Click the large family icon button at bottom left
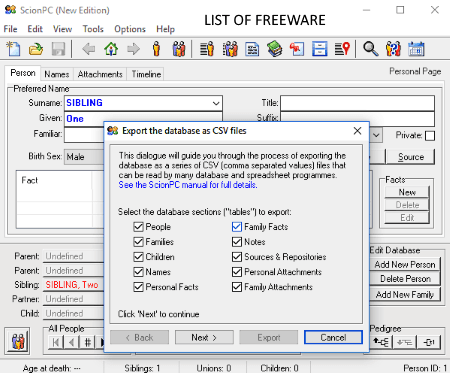450x373 pixels. 17,341
